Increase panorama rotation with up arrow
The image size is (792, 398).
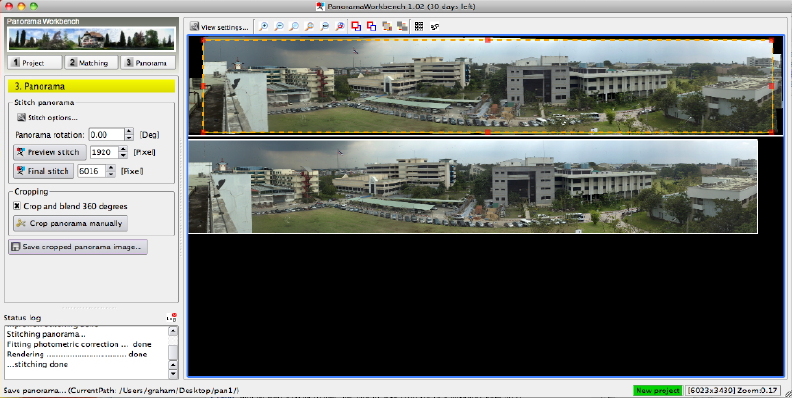[129, 131]
